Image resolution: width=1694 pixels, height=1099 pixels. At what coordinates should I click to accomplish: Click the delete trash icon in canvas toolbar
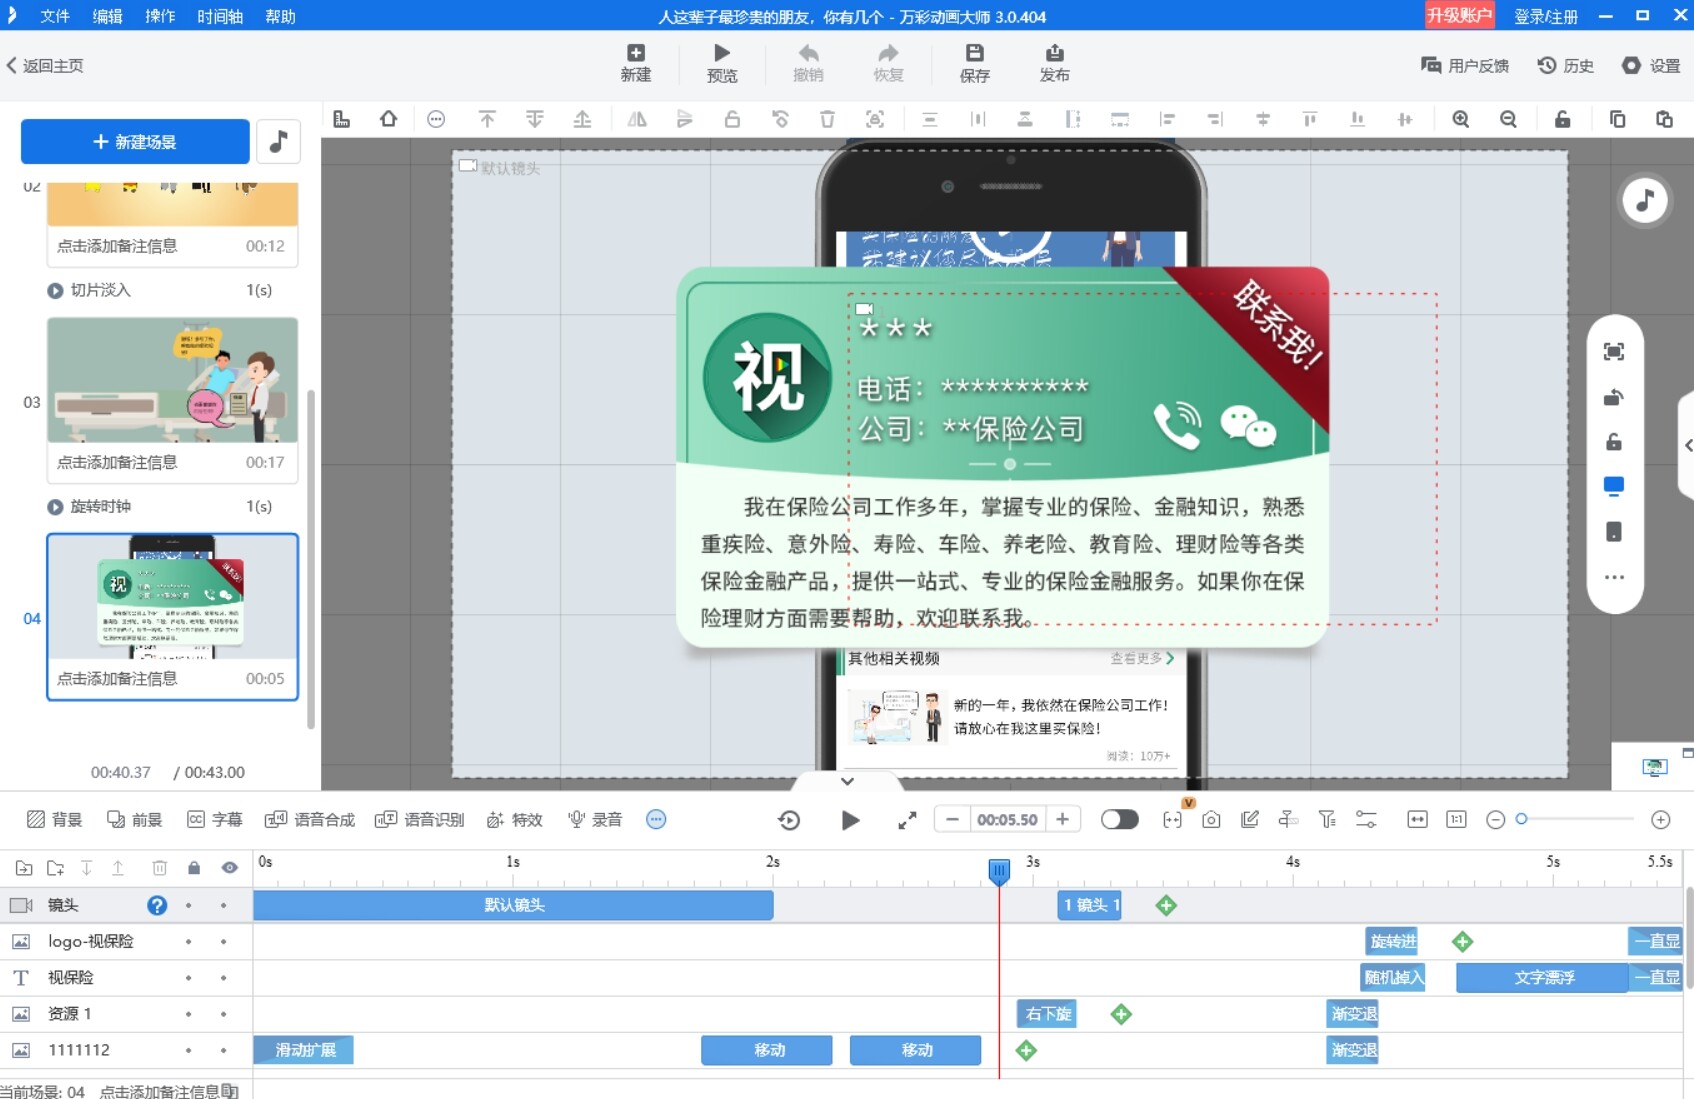point(827,119)
